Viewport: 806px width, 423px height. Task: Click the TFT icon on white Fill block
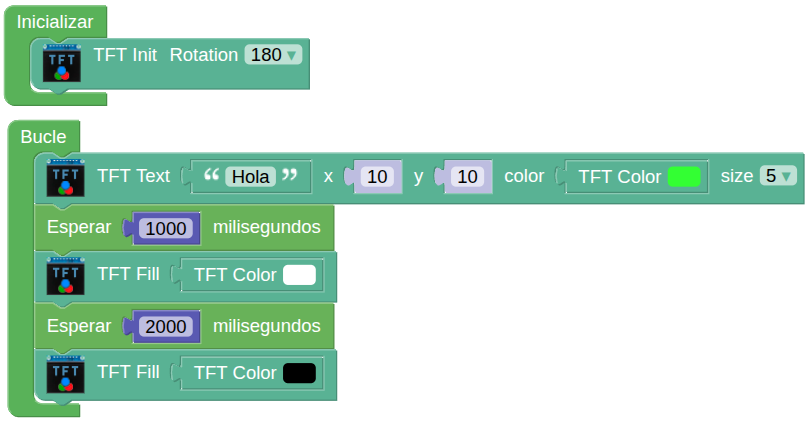(x=66, y=276)
